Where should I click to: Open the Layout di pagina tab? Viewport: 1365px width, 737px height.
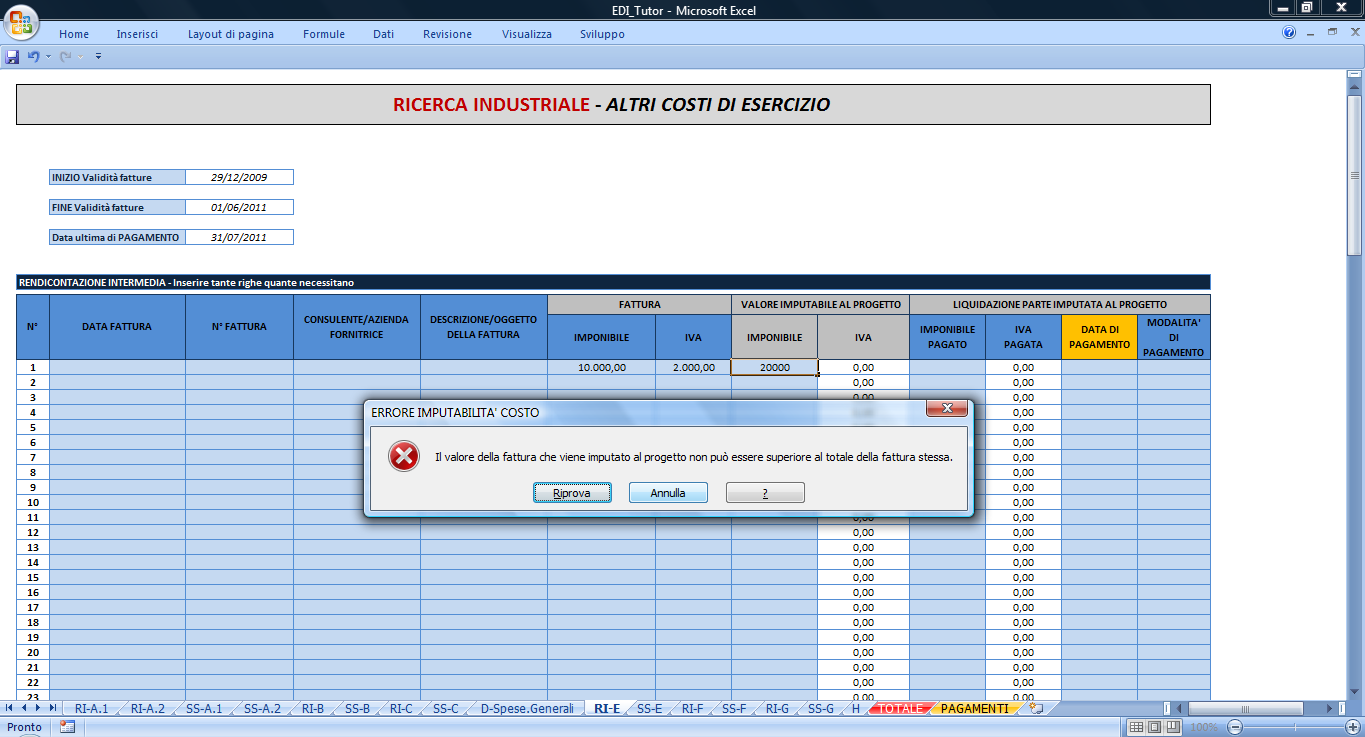(231, 34)
